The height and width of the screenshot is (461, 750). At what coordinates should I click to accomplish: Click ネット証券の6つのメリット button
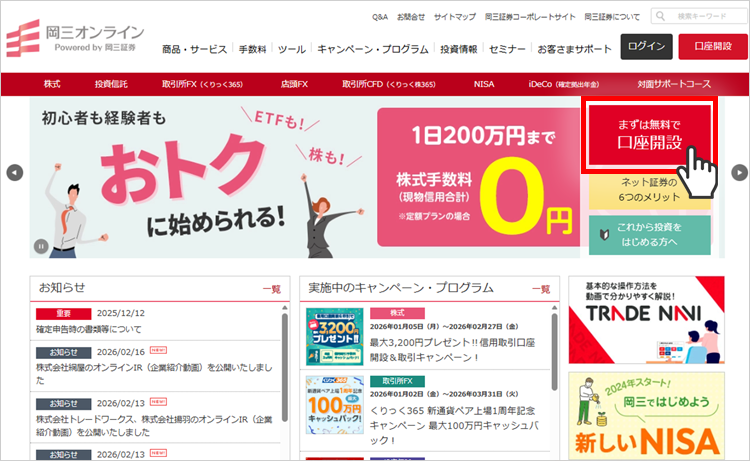649,190
